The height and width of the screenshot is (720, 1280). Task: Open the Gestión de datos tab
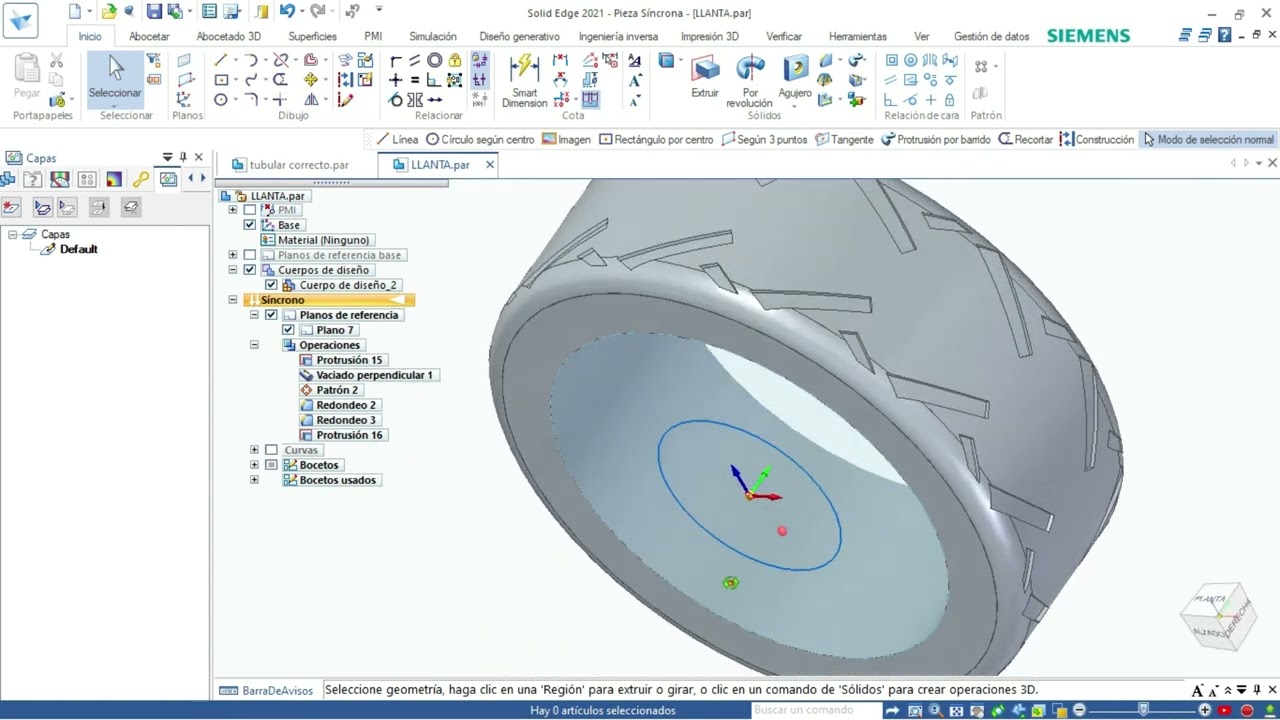(991, 36)
